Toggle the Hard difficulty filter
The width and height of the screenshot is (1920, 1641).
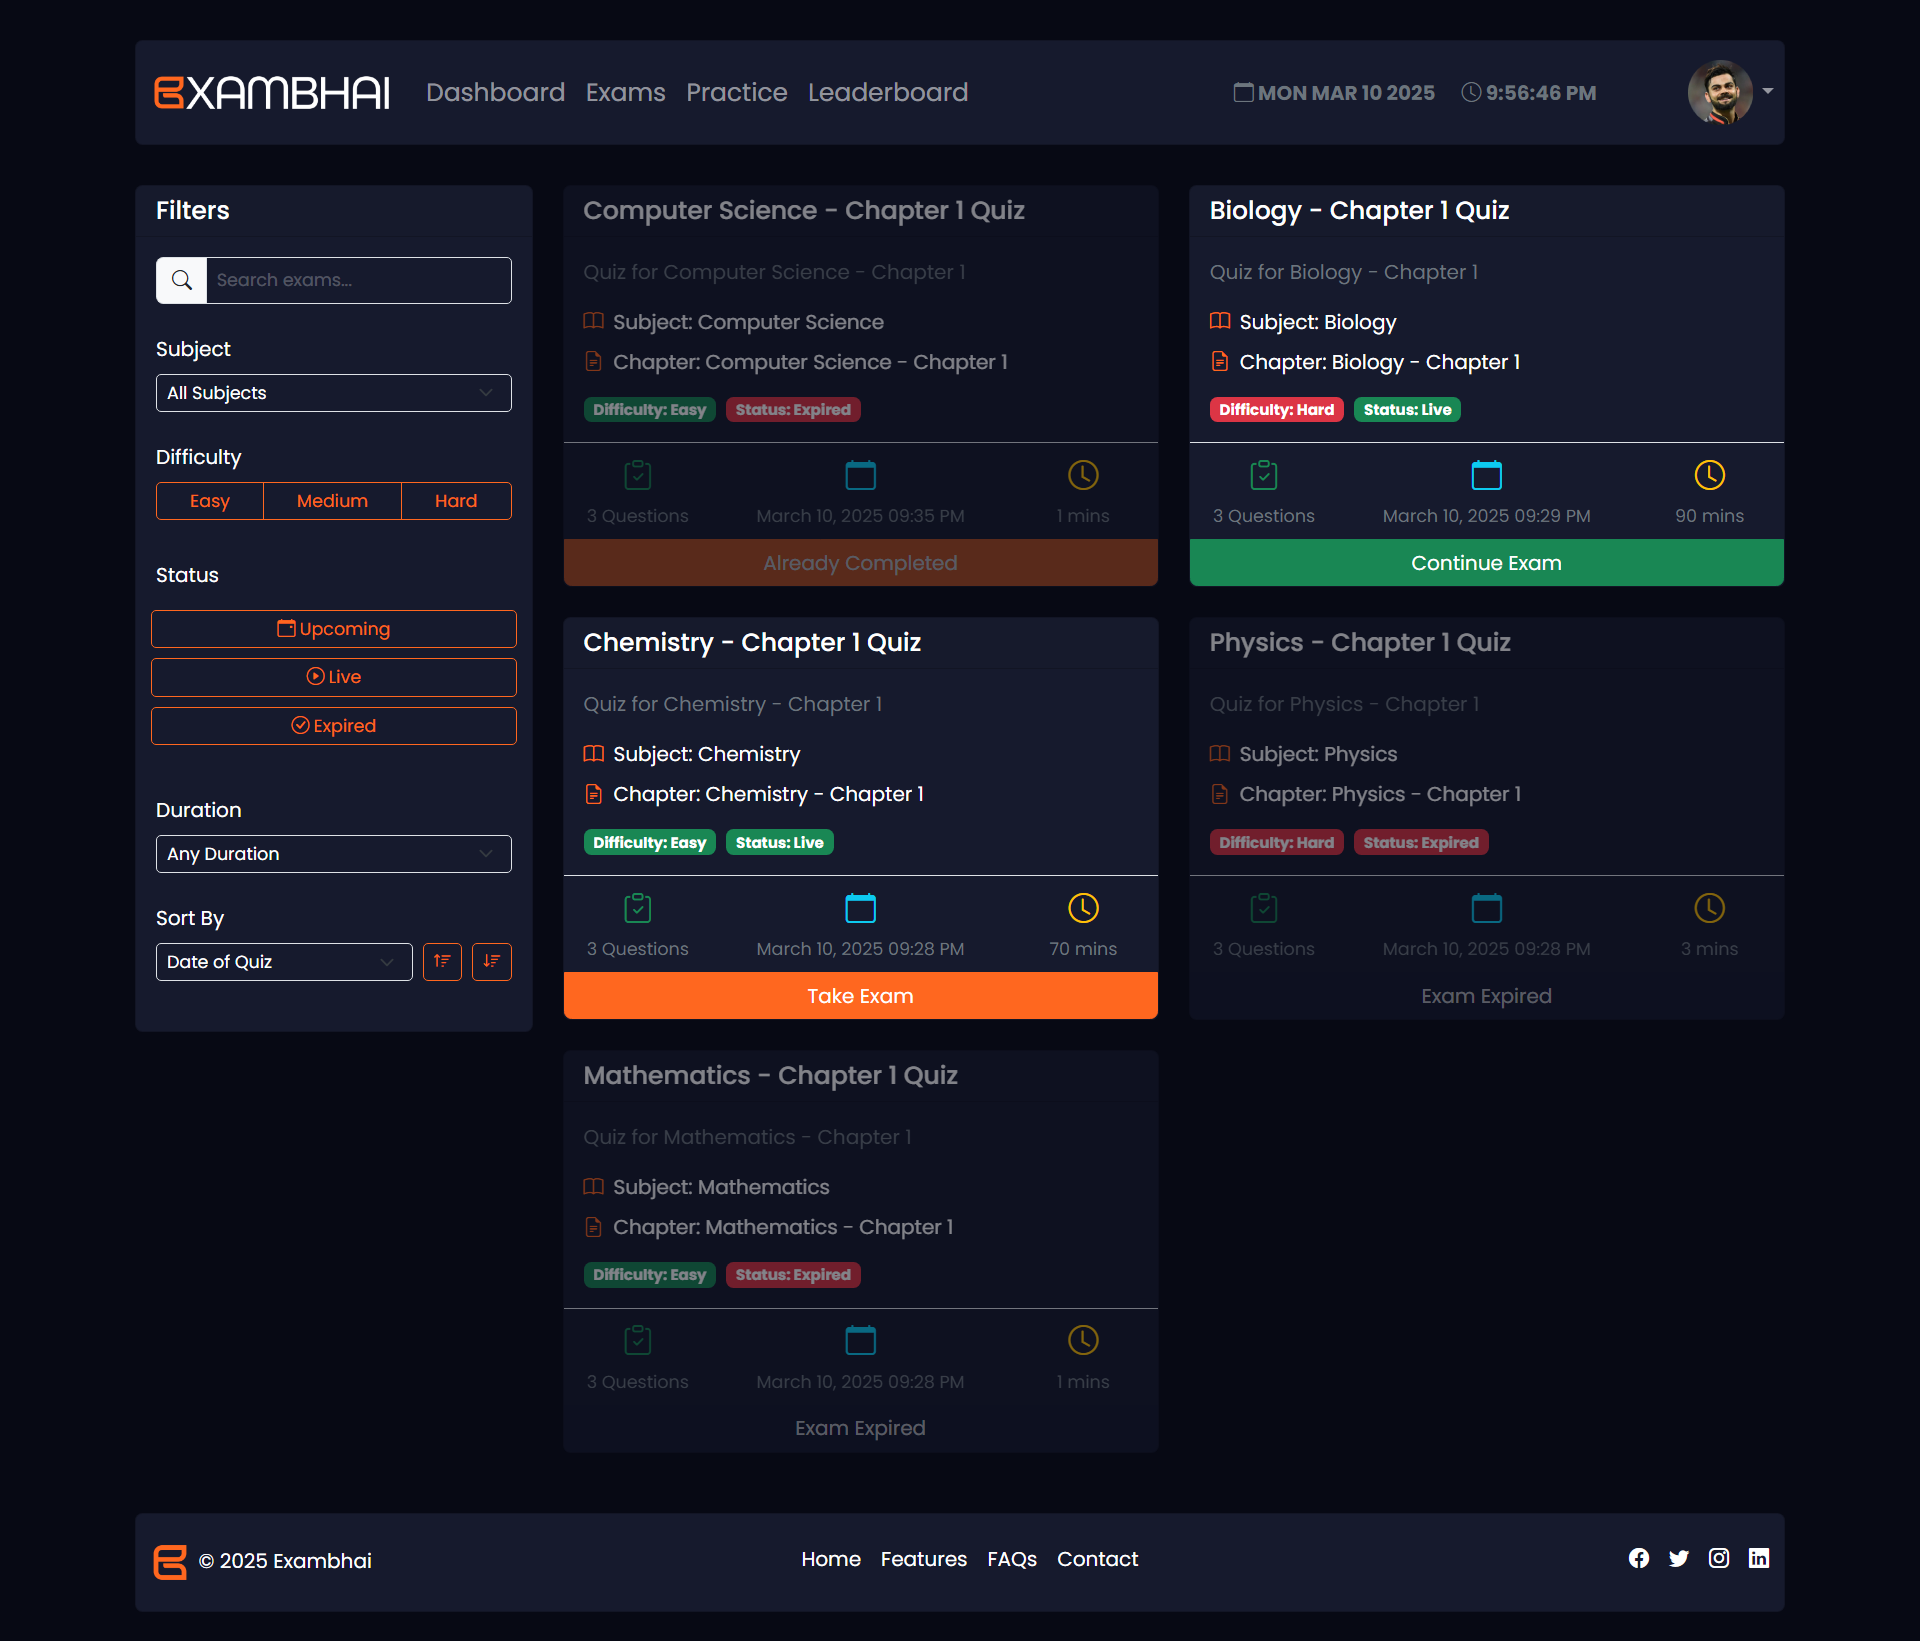[456, 501]
